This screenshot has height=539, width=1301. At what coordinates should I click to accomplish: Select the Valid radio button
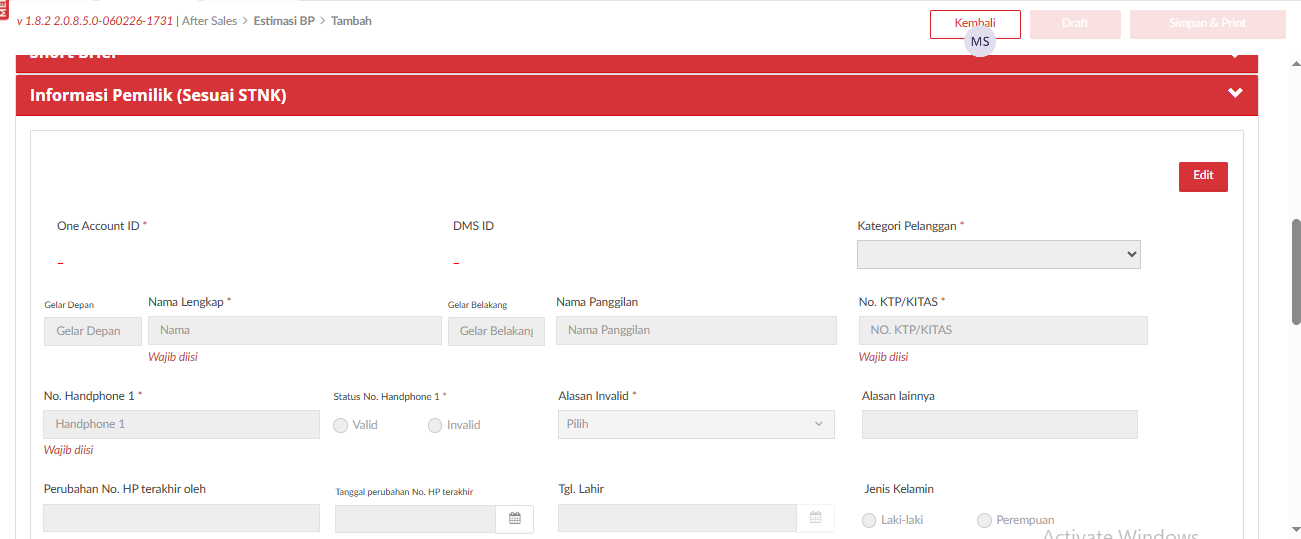[x=341, y=425]
